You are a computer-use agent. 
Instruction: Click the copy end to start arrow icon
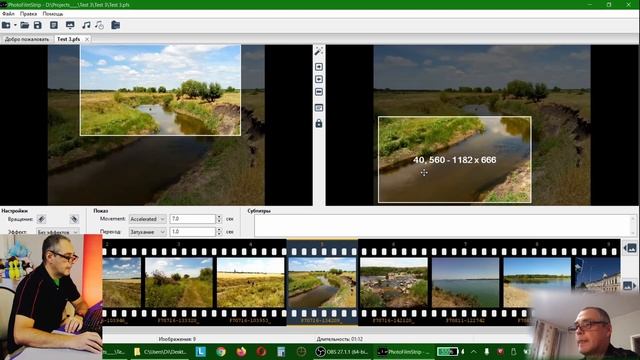[x=319, y=79]
